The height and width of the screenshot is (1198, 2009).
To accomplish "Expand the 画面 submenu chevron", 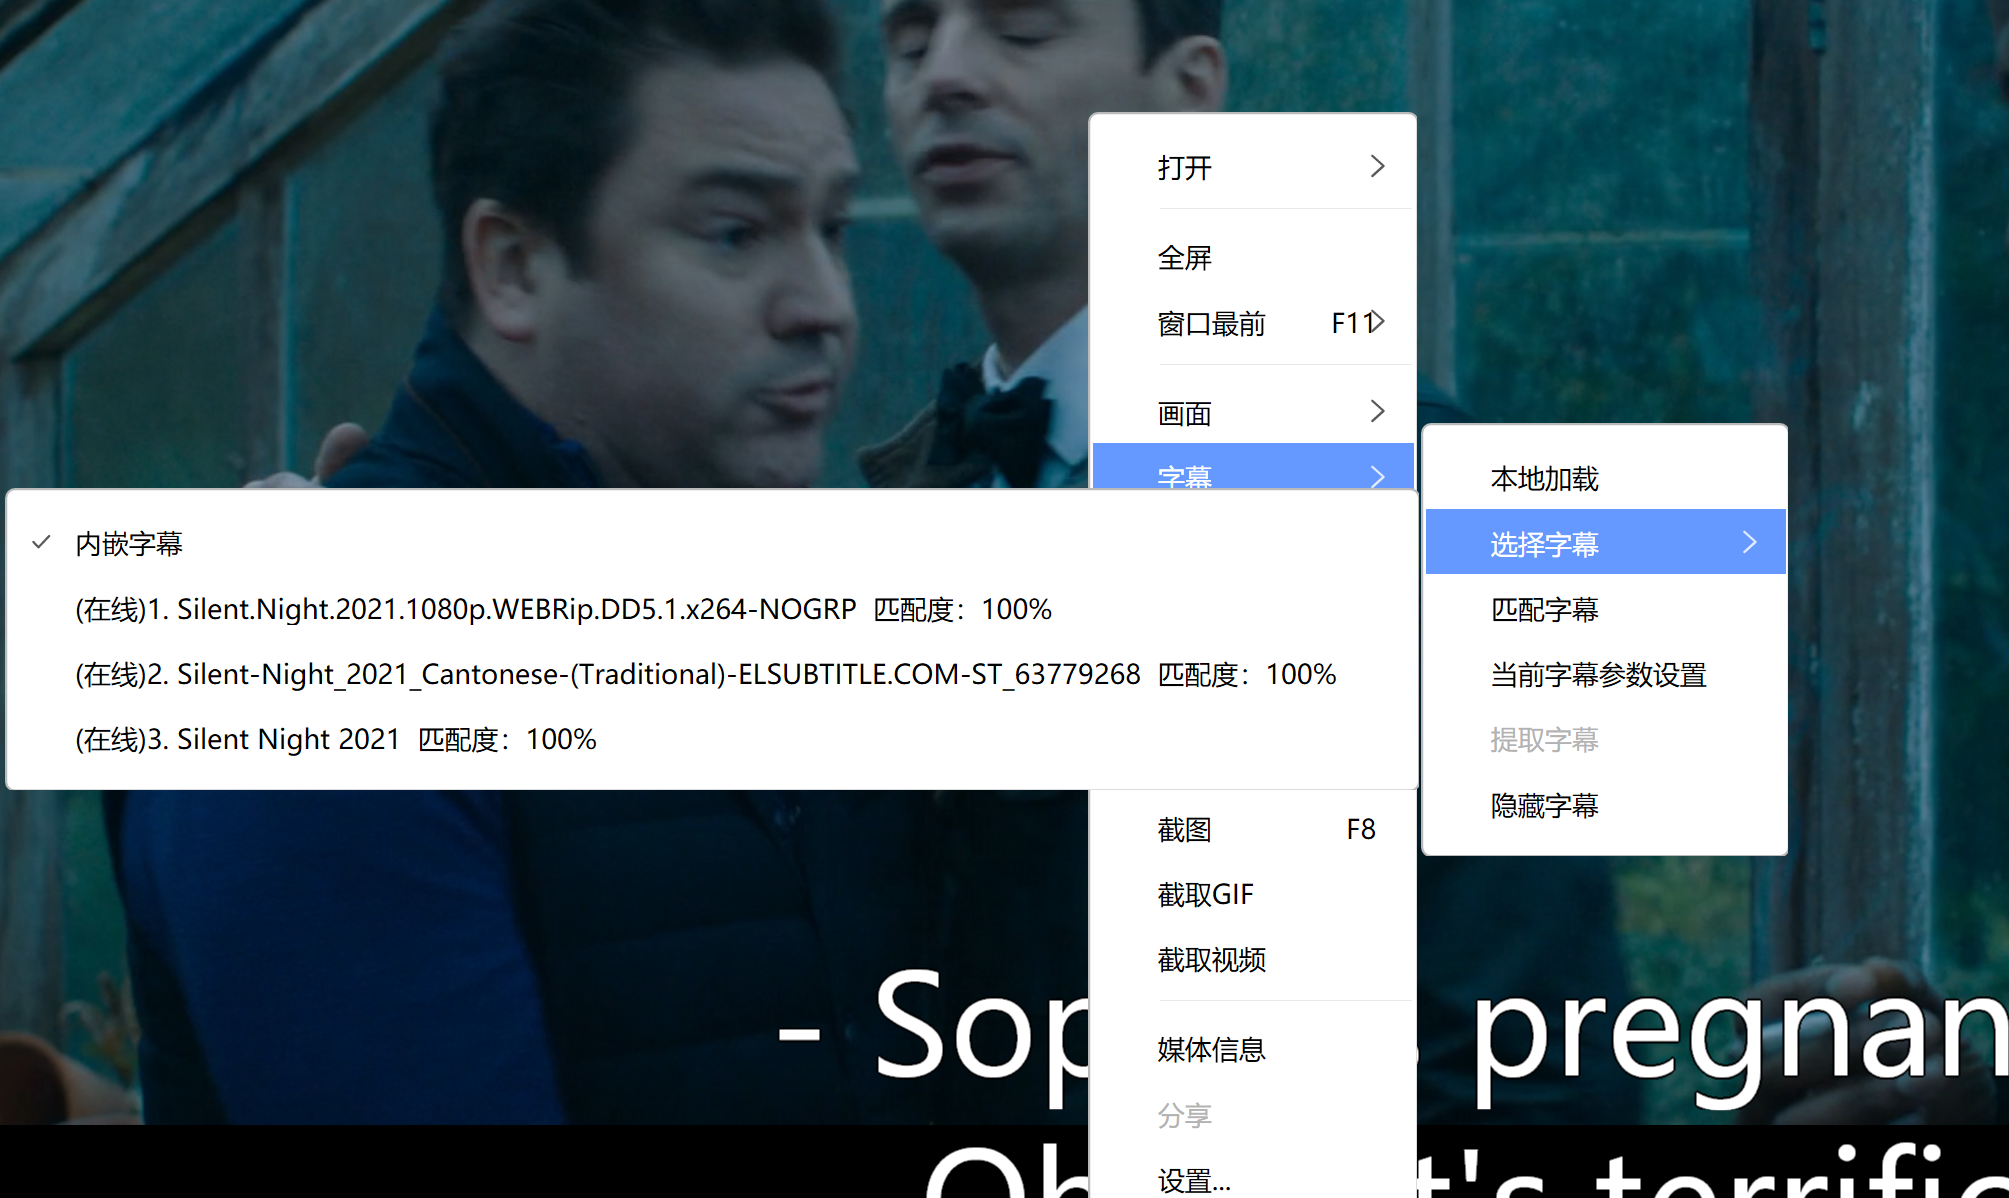I will coord(1377,411).
